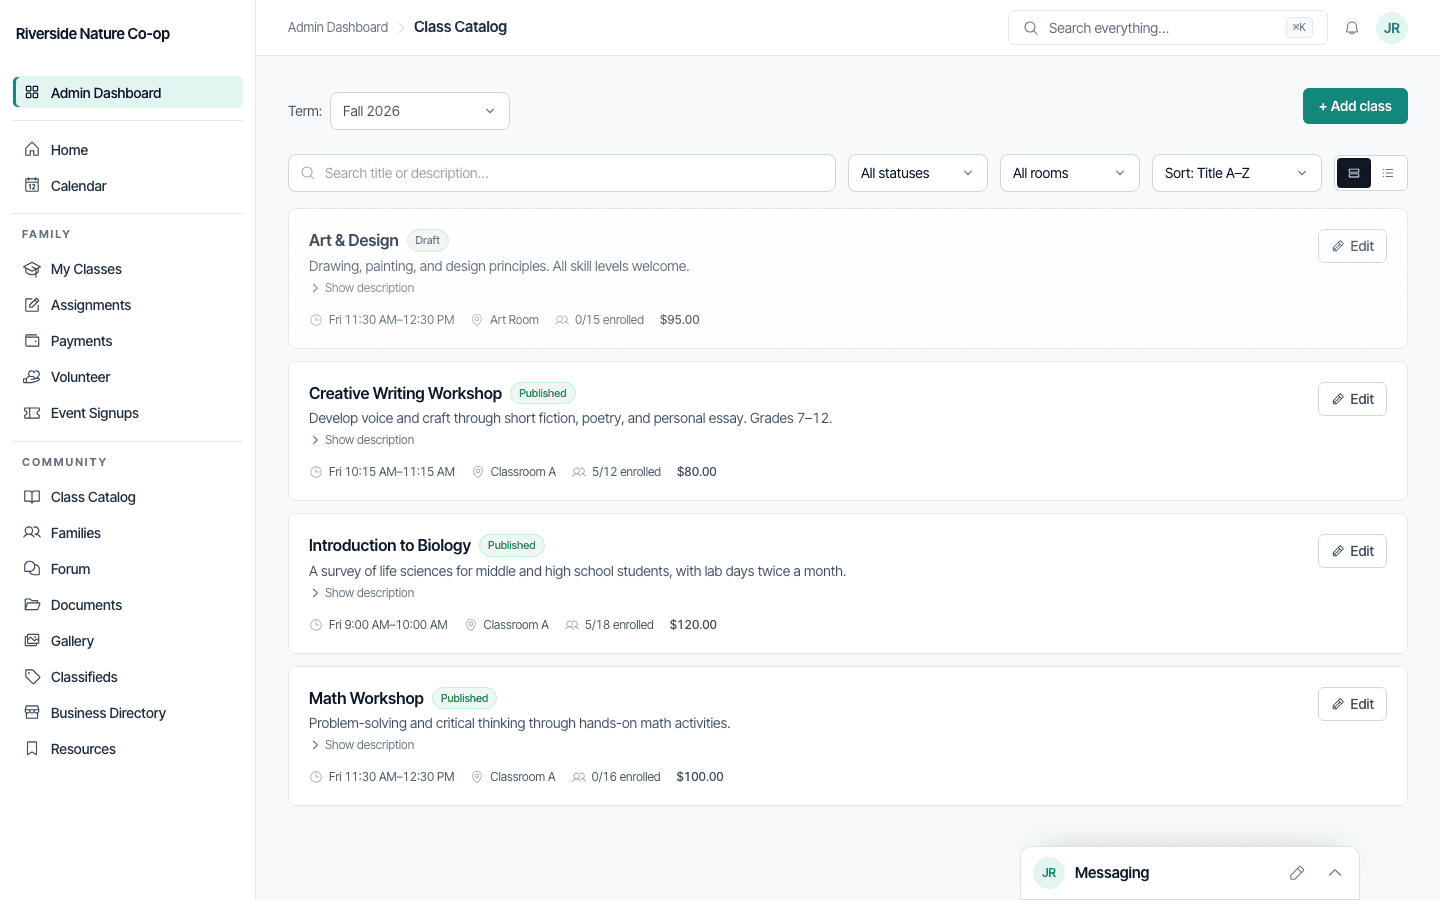This screenshot has height=900, width=1440.
Task: Open the JR user avatar menu
Action: (1392, 28)
